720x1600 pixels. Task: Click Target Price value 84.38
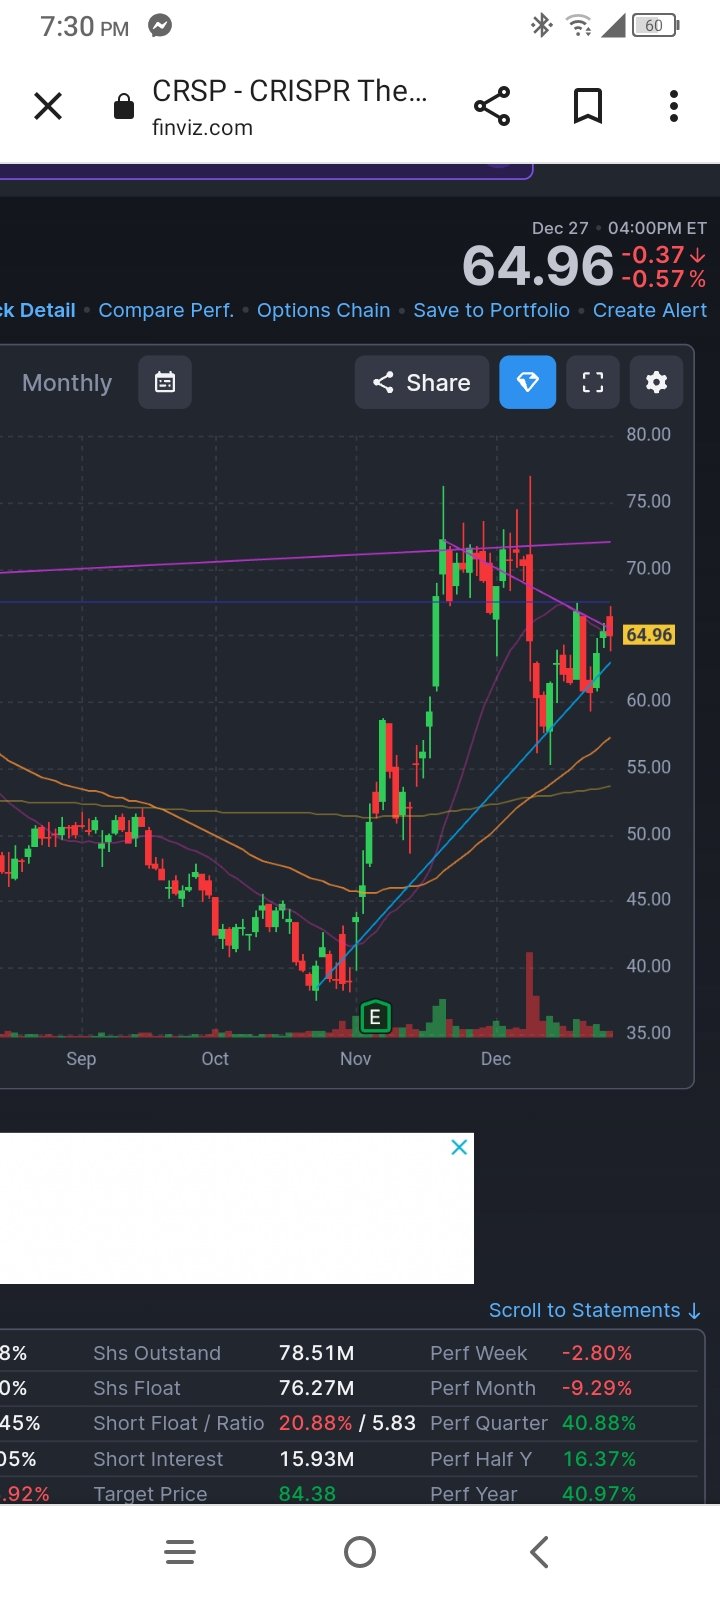click(307, 1494)
